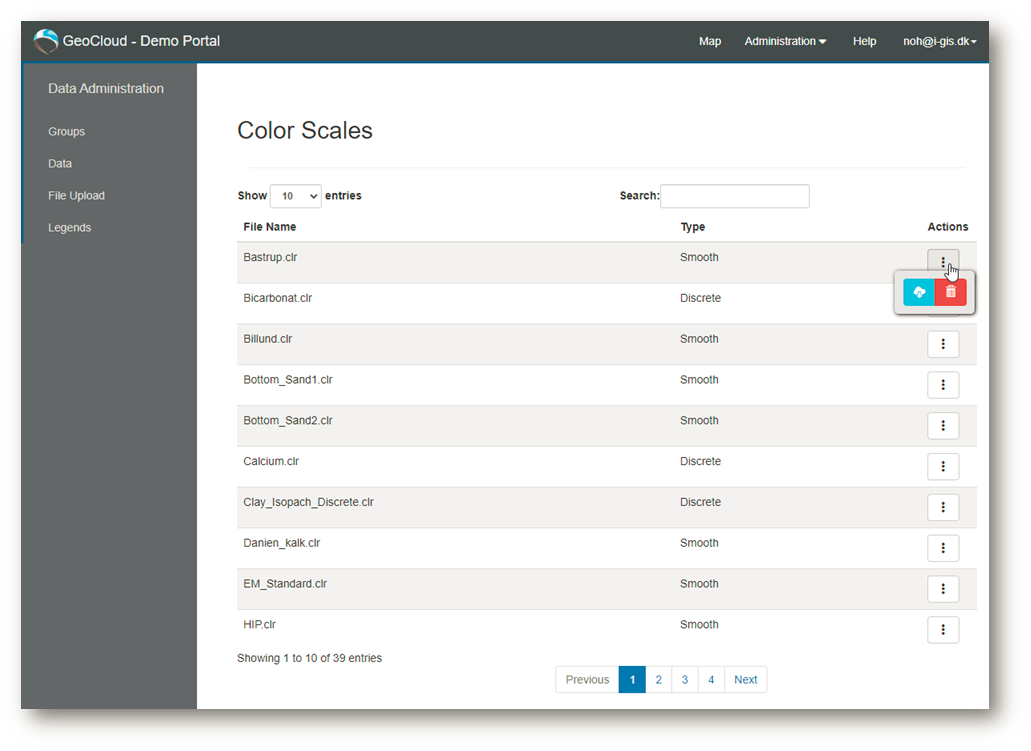Click Smooth type of HIP.clr
The height and width of the screenshot is (751, 1031).
[699, 624]
